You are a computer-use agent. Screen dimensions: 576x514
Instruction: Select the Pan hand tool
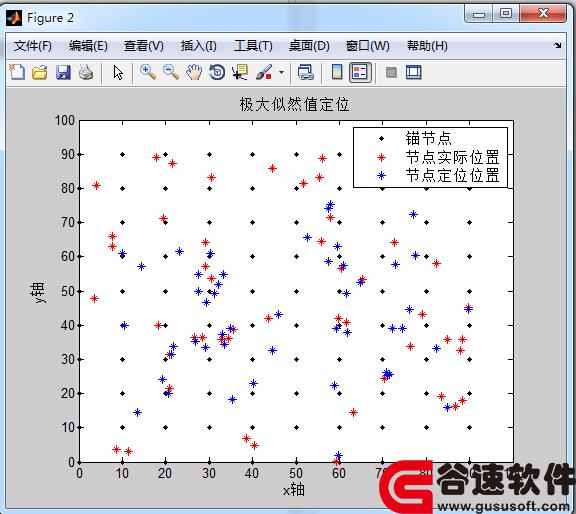pyautogui.click(x=194, y=72)
